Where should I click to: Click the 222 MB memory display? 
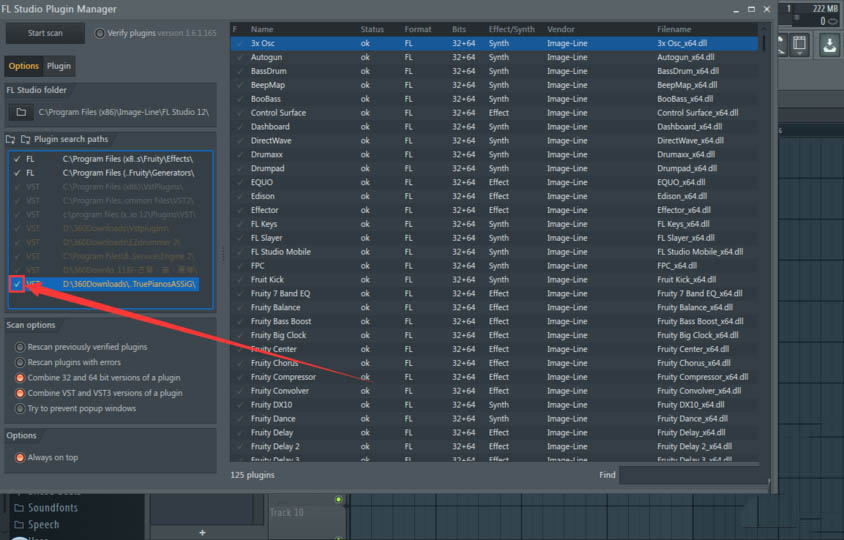click(825, 9)
